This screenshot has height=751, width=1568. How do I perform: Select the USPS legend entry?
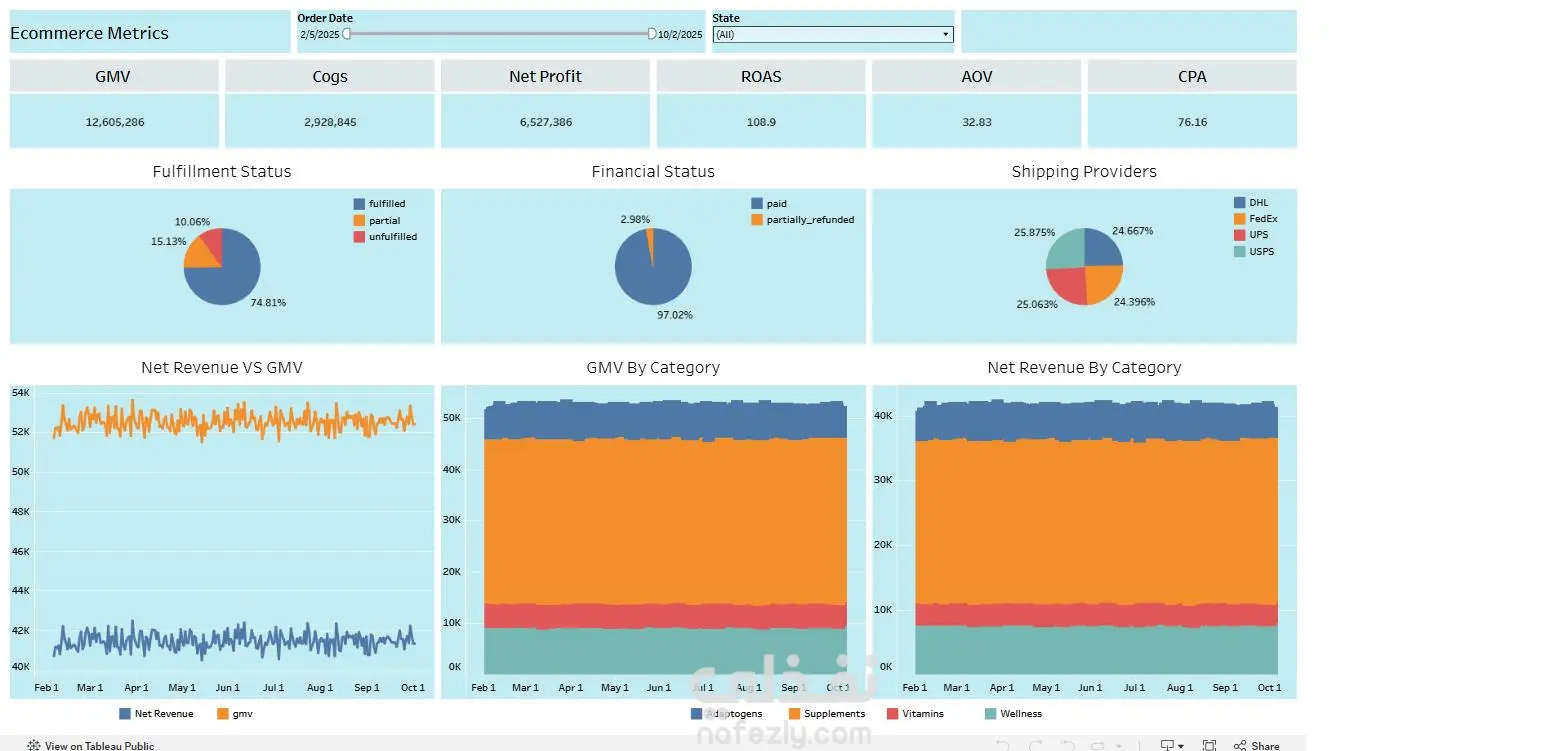pos(1254,252)
